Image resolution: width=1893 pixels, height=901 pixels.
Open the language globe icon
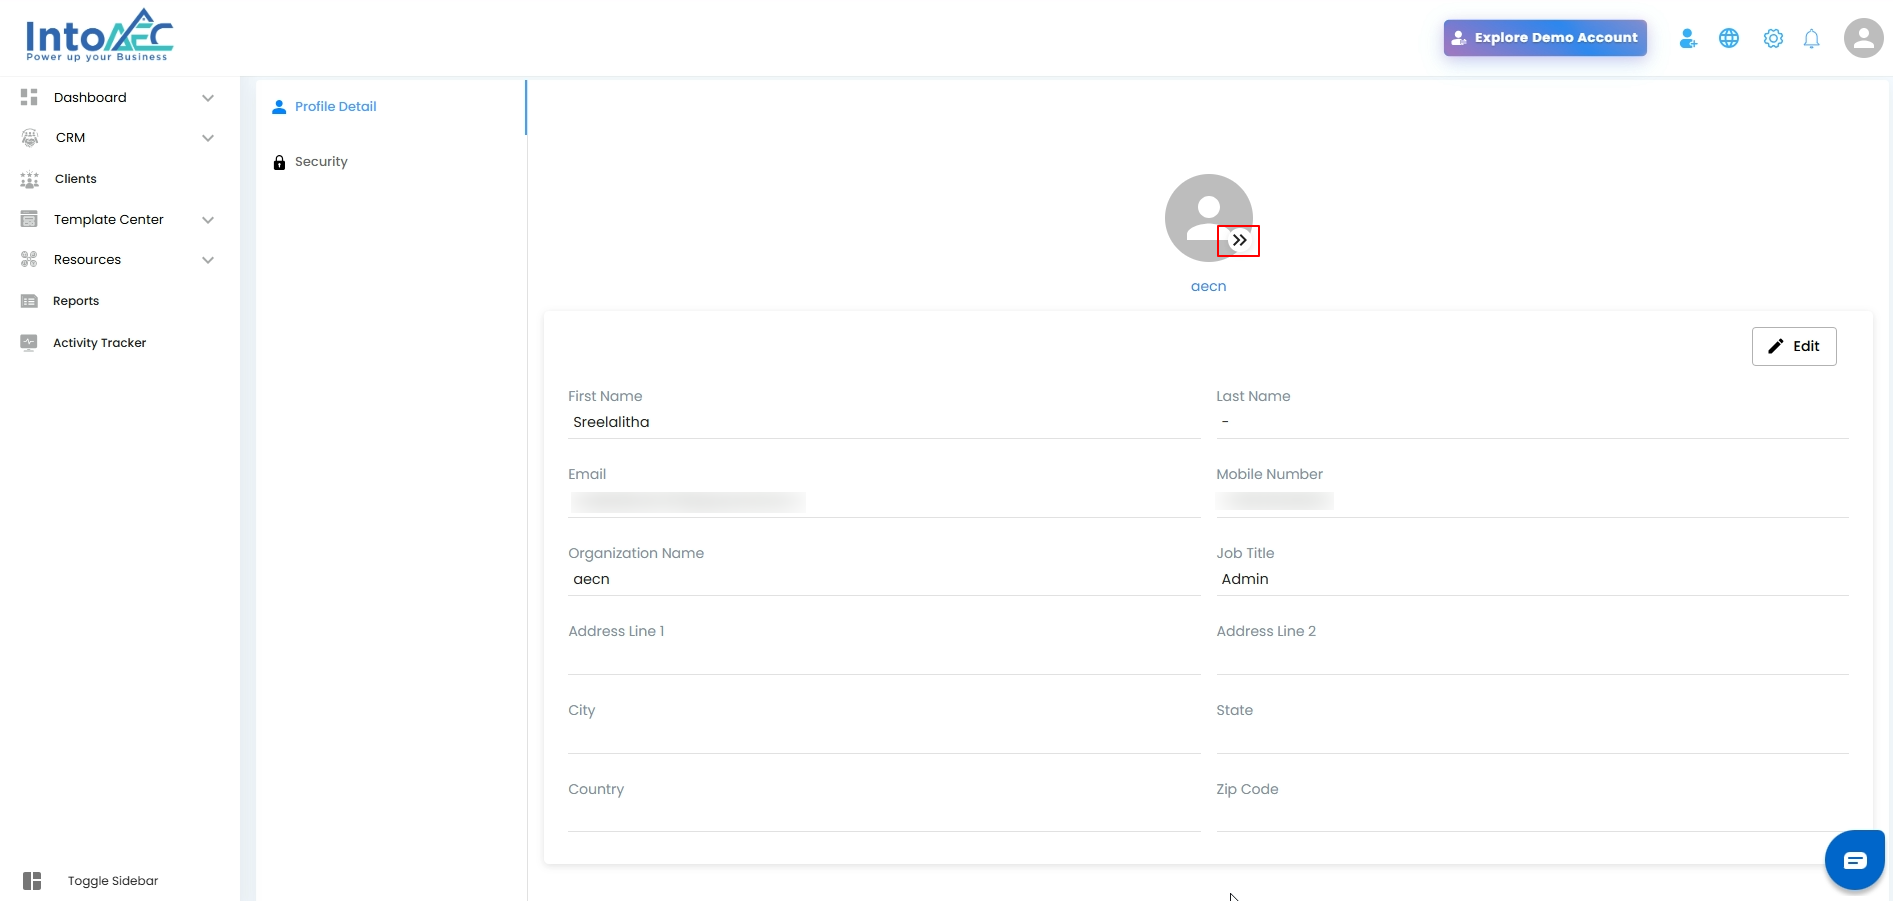pyautogui.click(x=1729, y=38)
